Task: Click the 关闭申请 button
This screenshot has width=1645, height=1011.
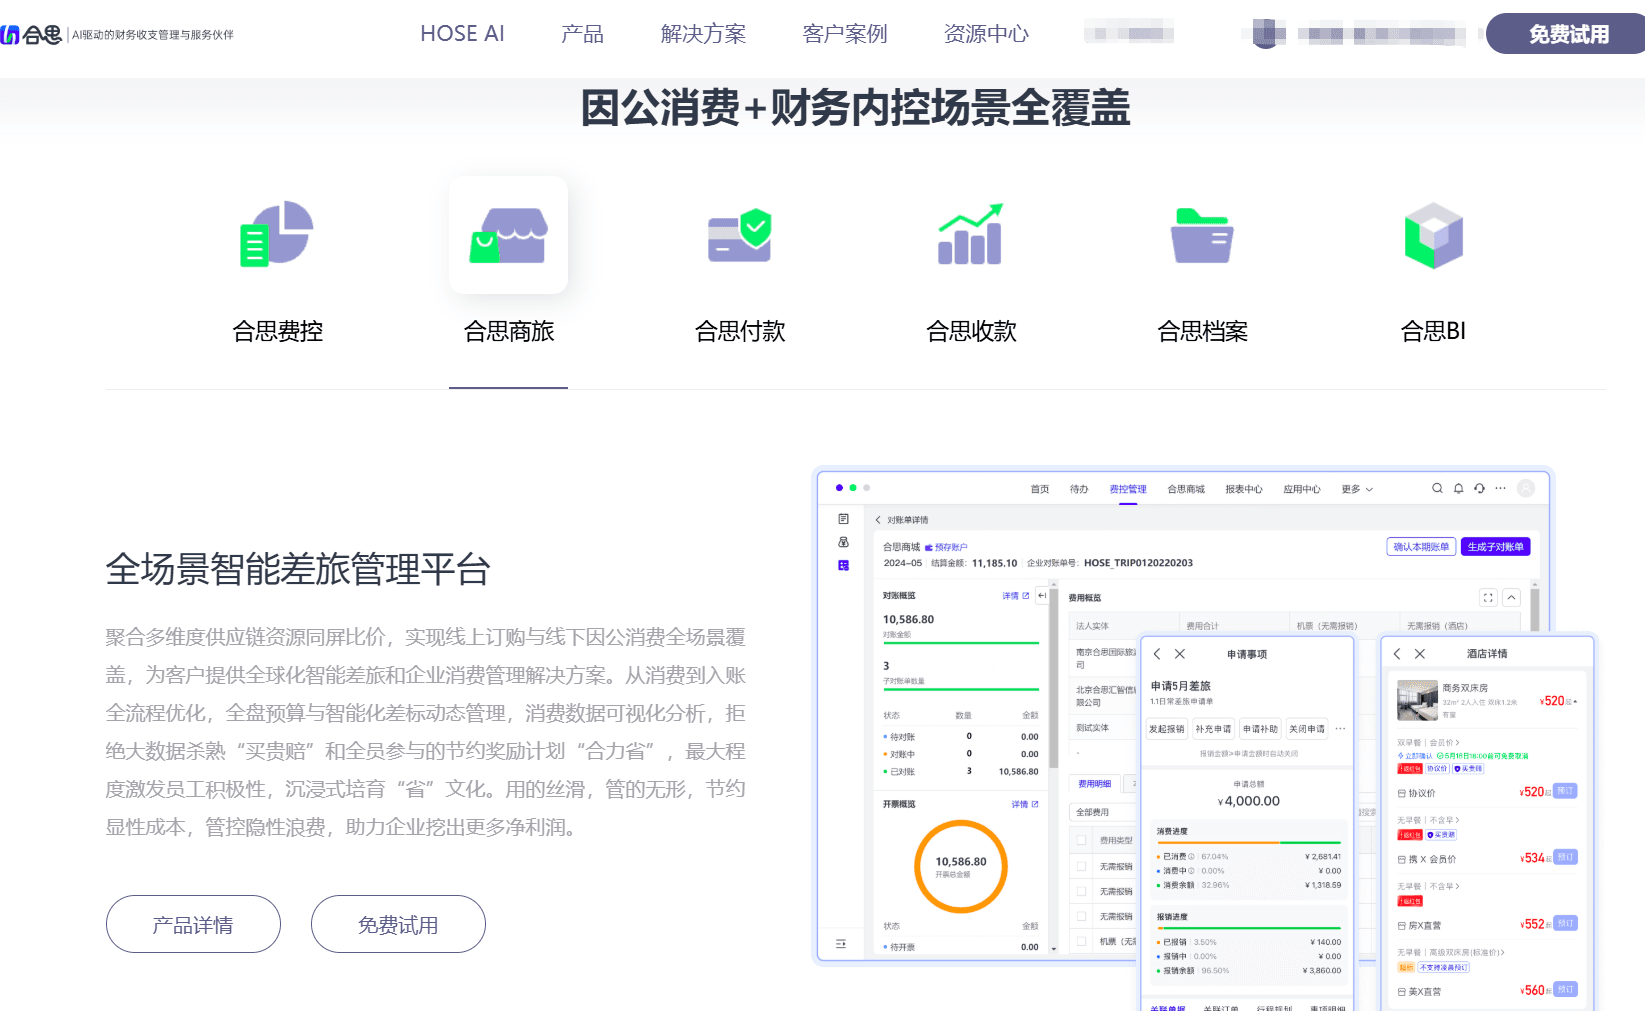Action: (1307, 729)
